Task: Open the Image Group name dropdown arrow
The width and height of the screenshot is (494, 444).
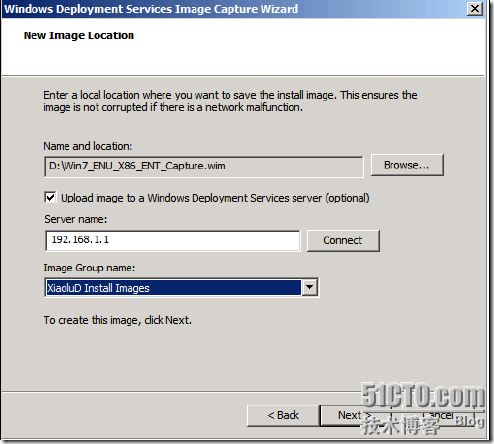Action: point(309,287)
